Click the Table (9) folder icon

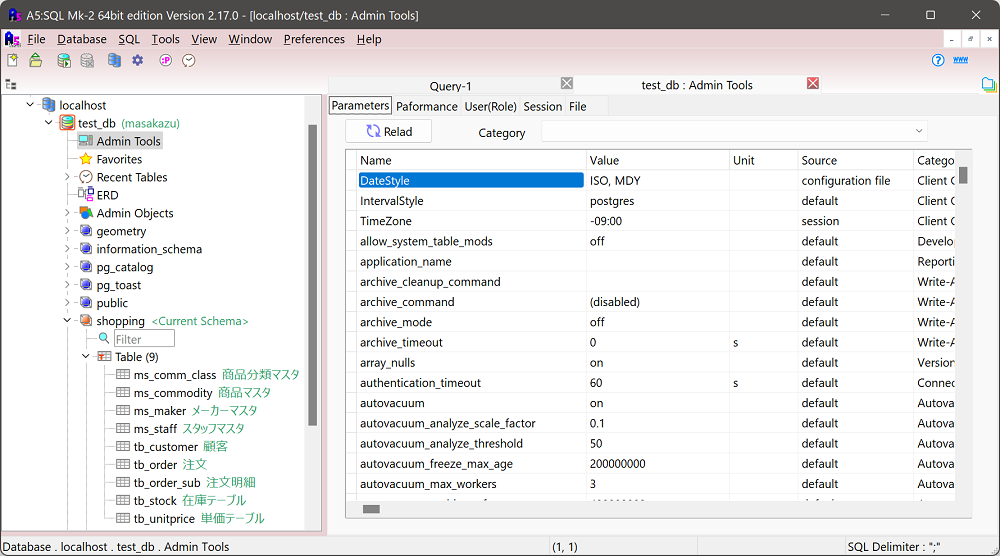tap(104, 356)
